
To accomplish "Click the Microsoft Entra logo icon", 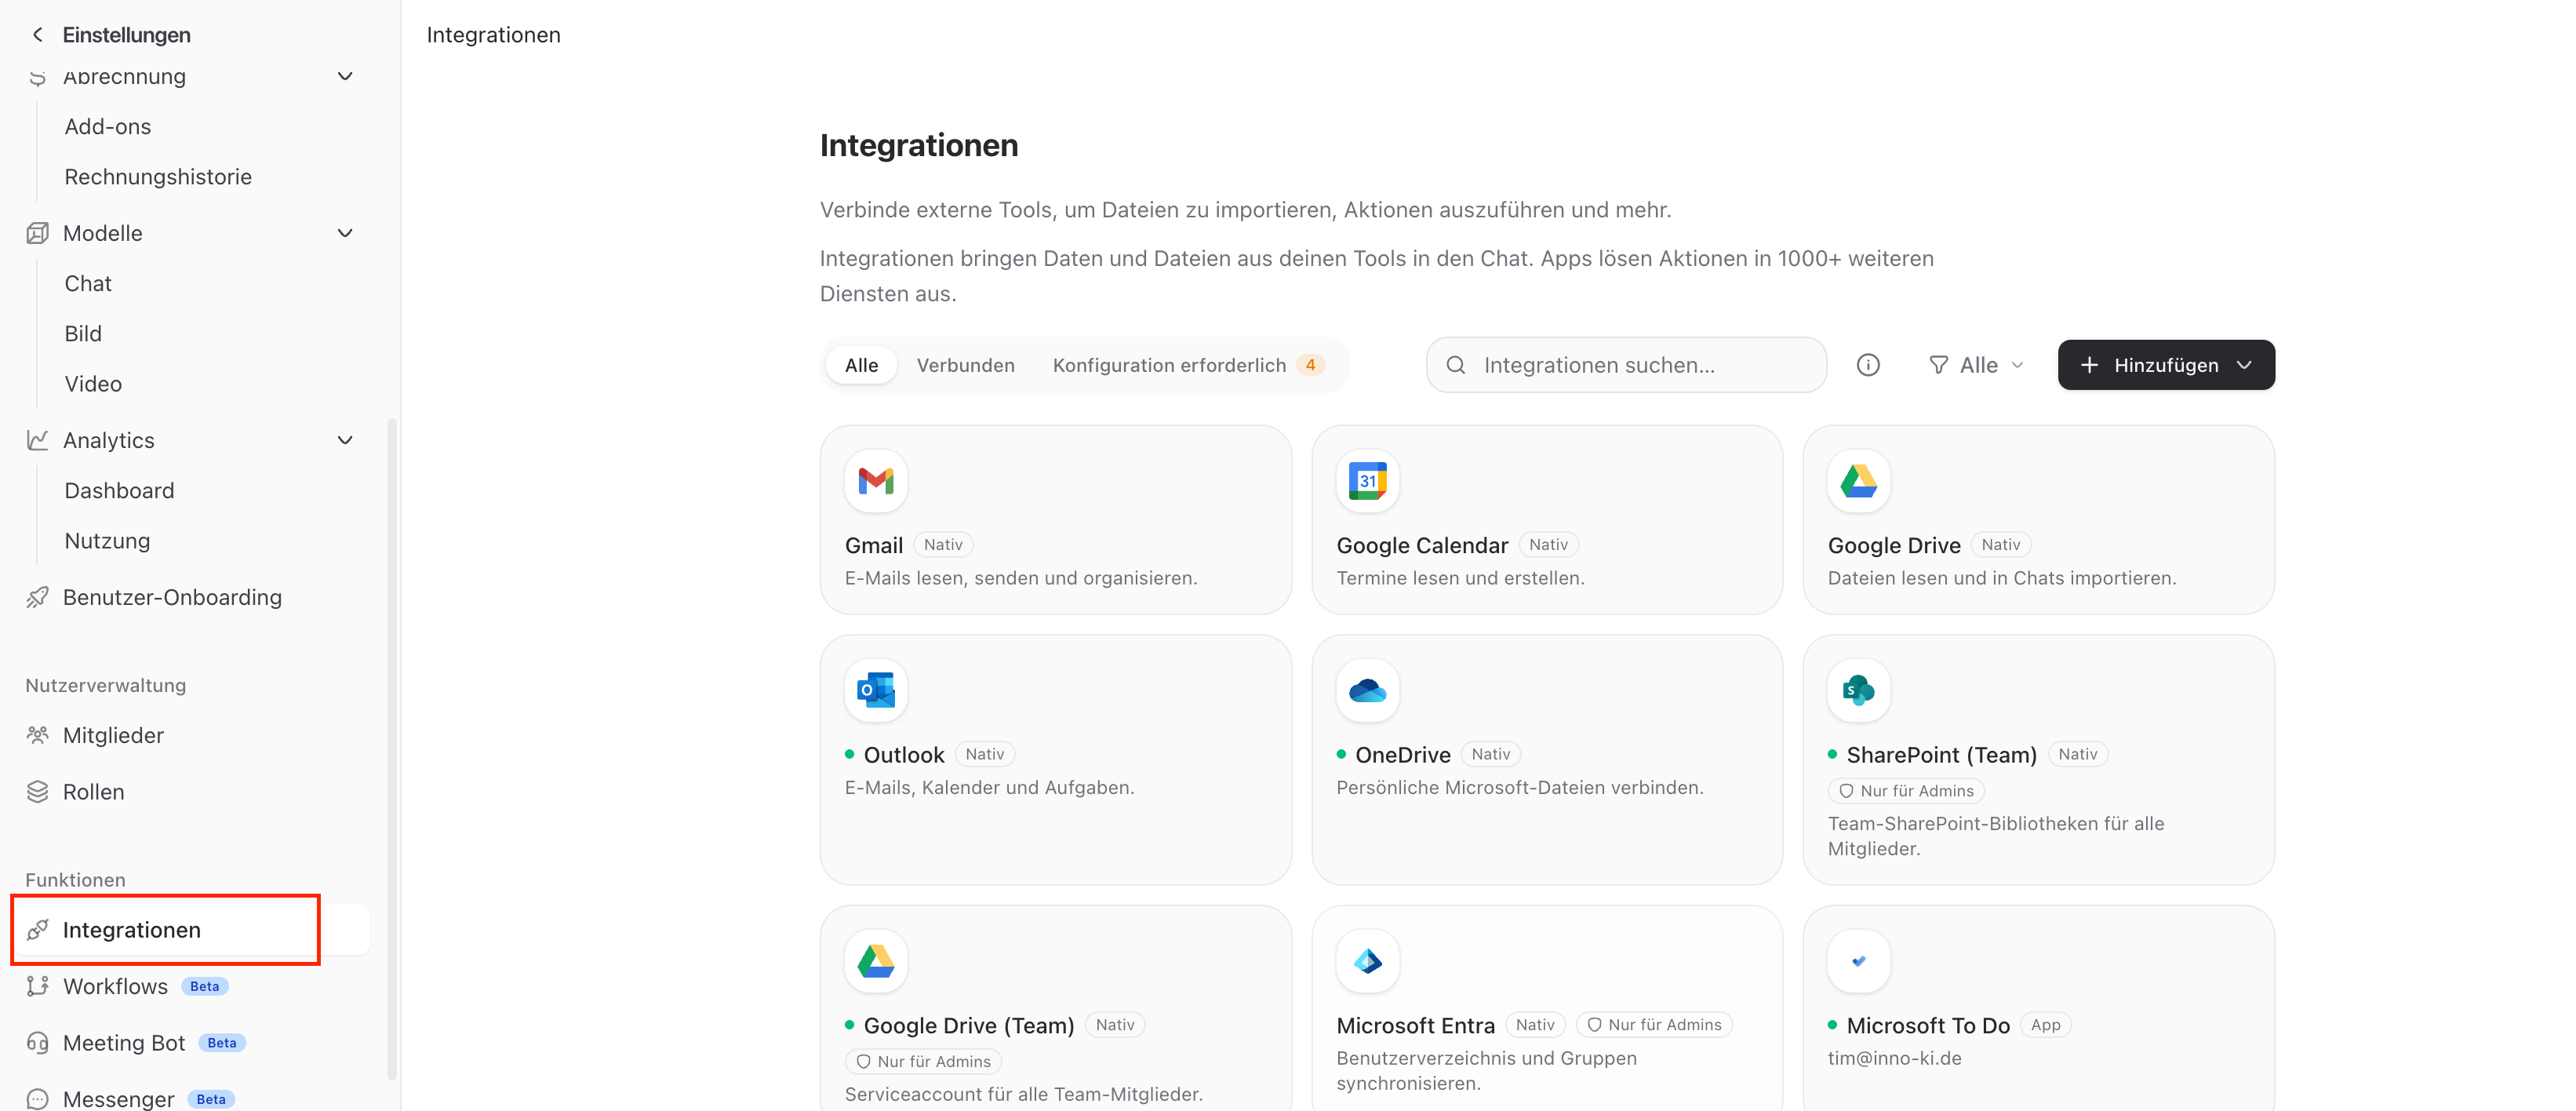I will pos(1367,961).
